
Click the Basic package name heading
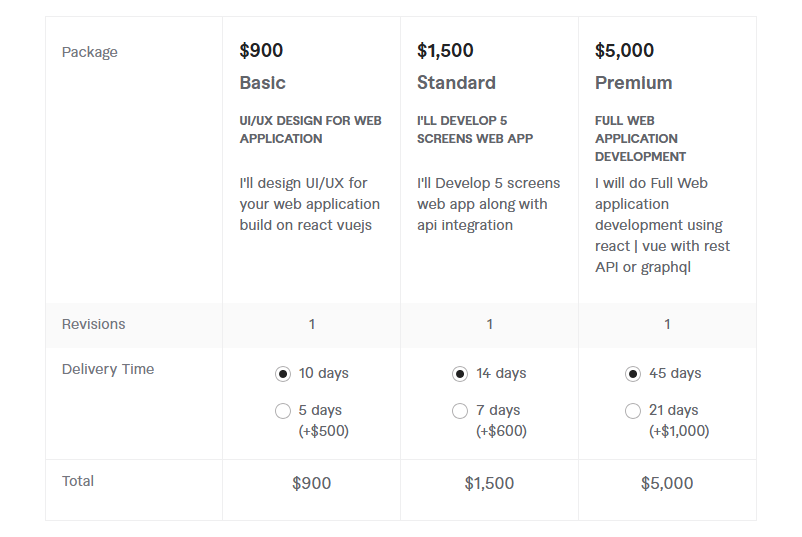[262, 83]
